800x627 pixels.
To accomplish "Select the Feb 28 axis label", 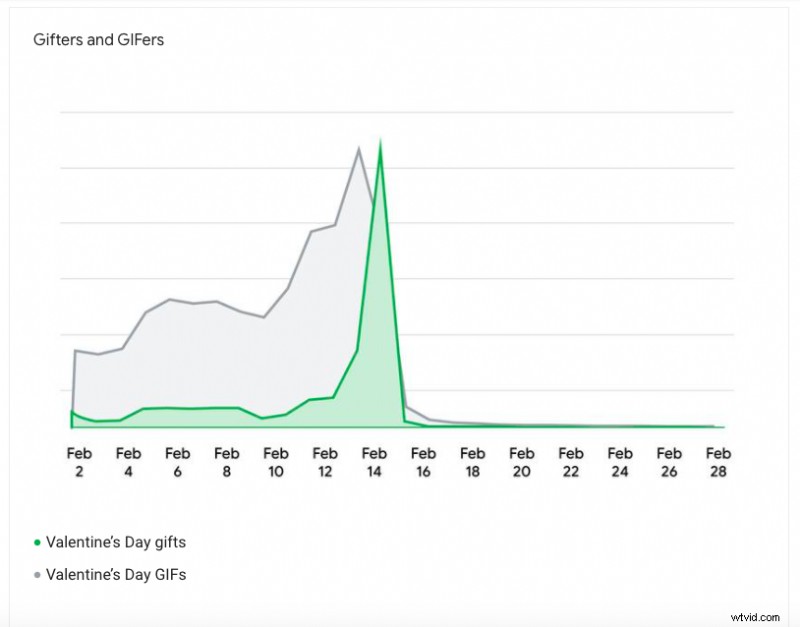I will (x=718, y=462).
